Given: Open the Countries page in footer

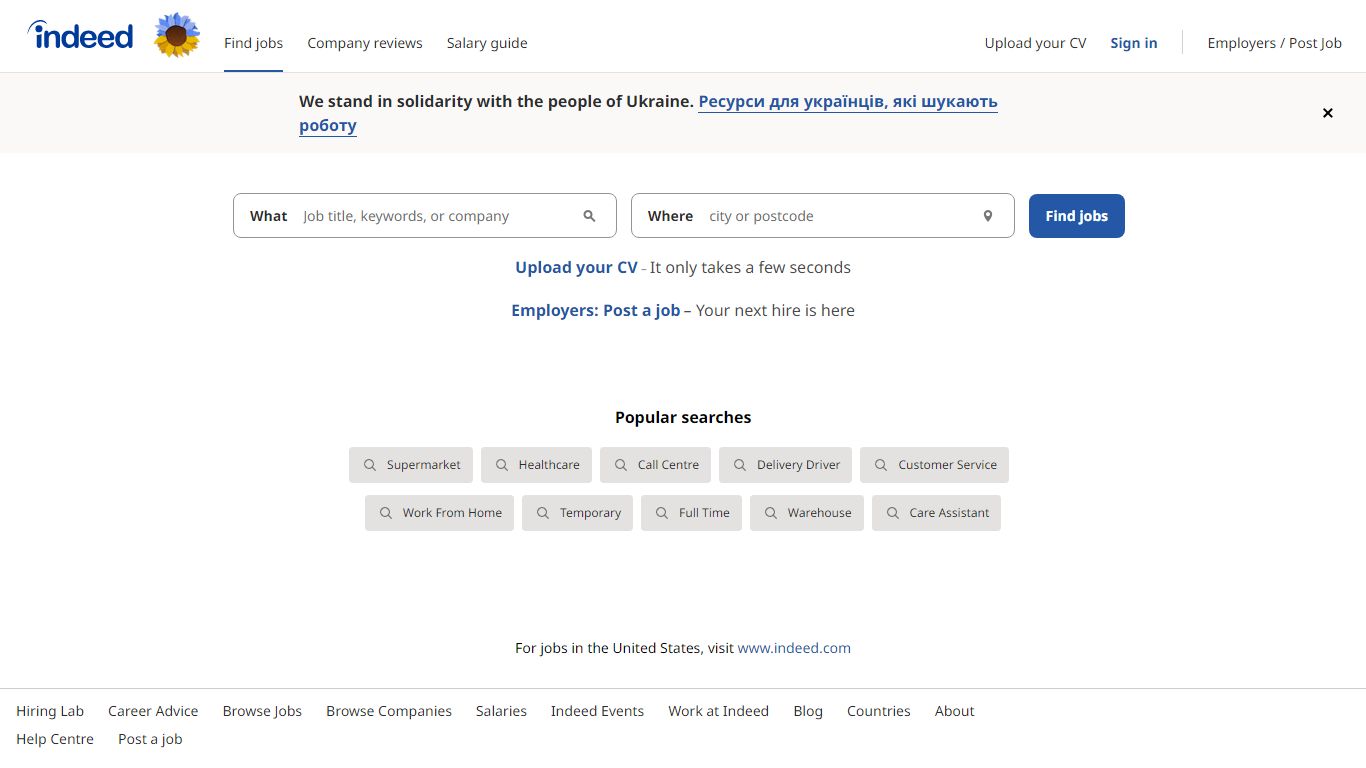Looking at the screenshot, I should [x=878, y=711].
